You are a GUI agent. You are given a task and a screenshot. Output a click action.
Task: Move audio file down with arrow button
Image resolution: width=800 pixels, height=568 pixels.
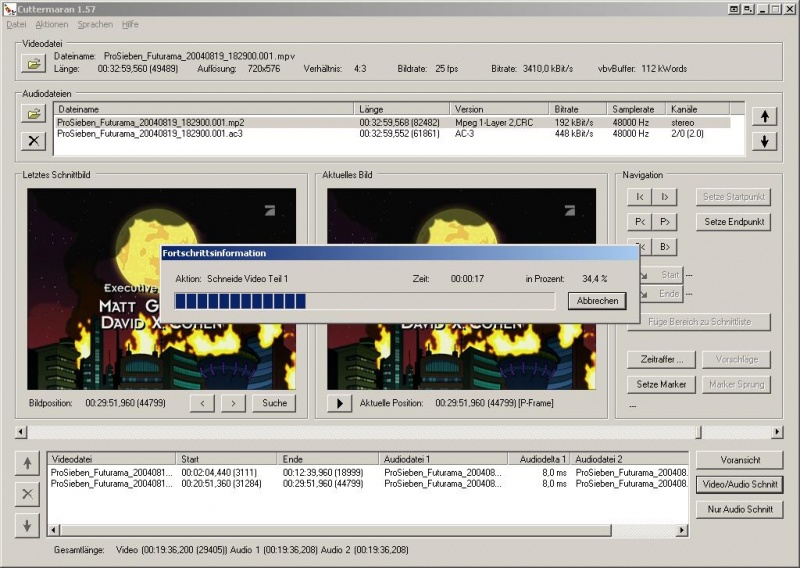[x=764, y=141]
